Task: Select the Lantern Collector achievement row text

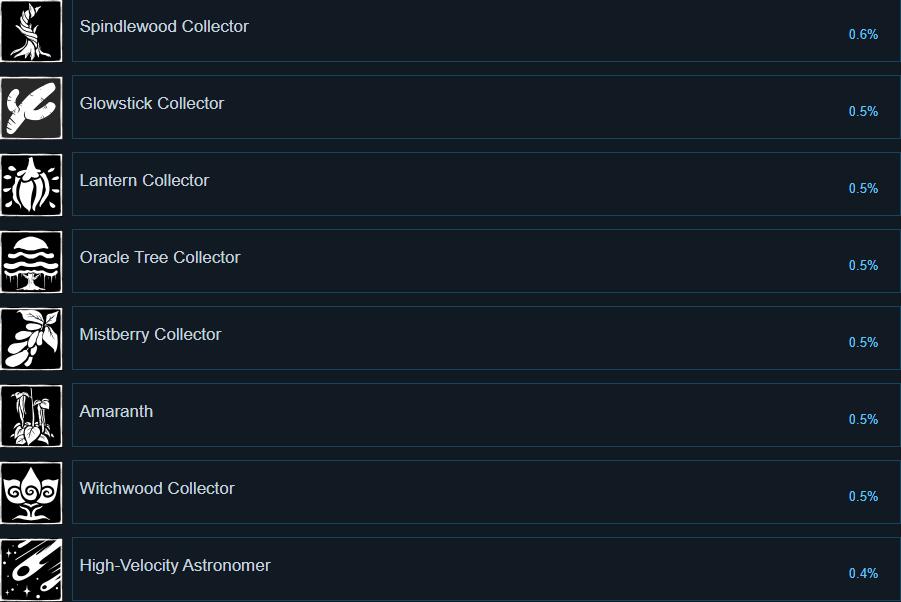Action: (144, 180)
